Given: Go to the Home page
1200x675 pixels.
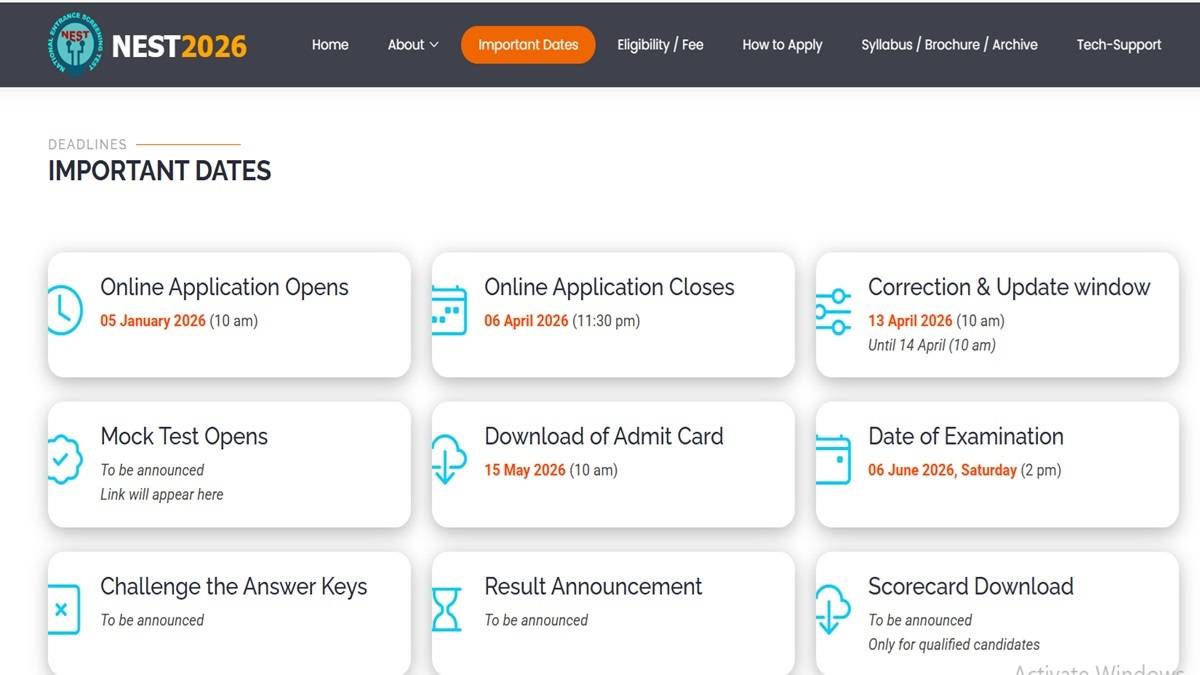Looking at the screenshot, I should pos(330,45).
